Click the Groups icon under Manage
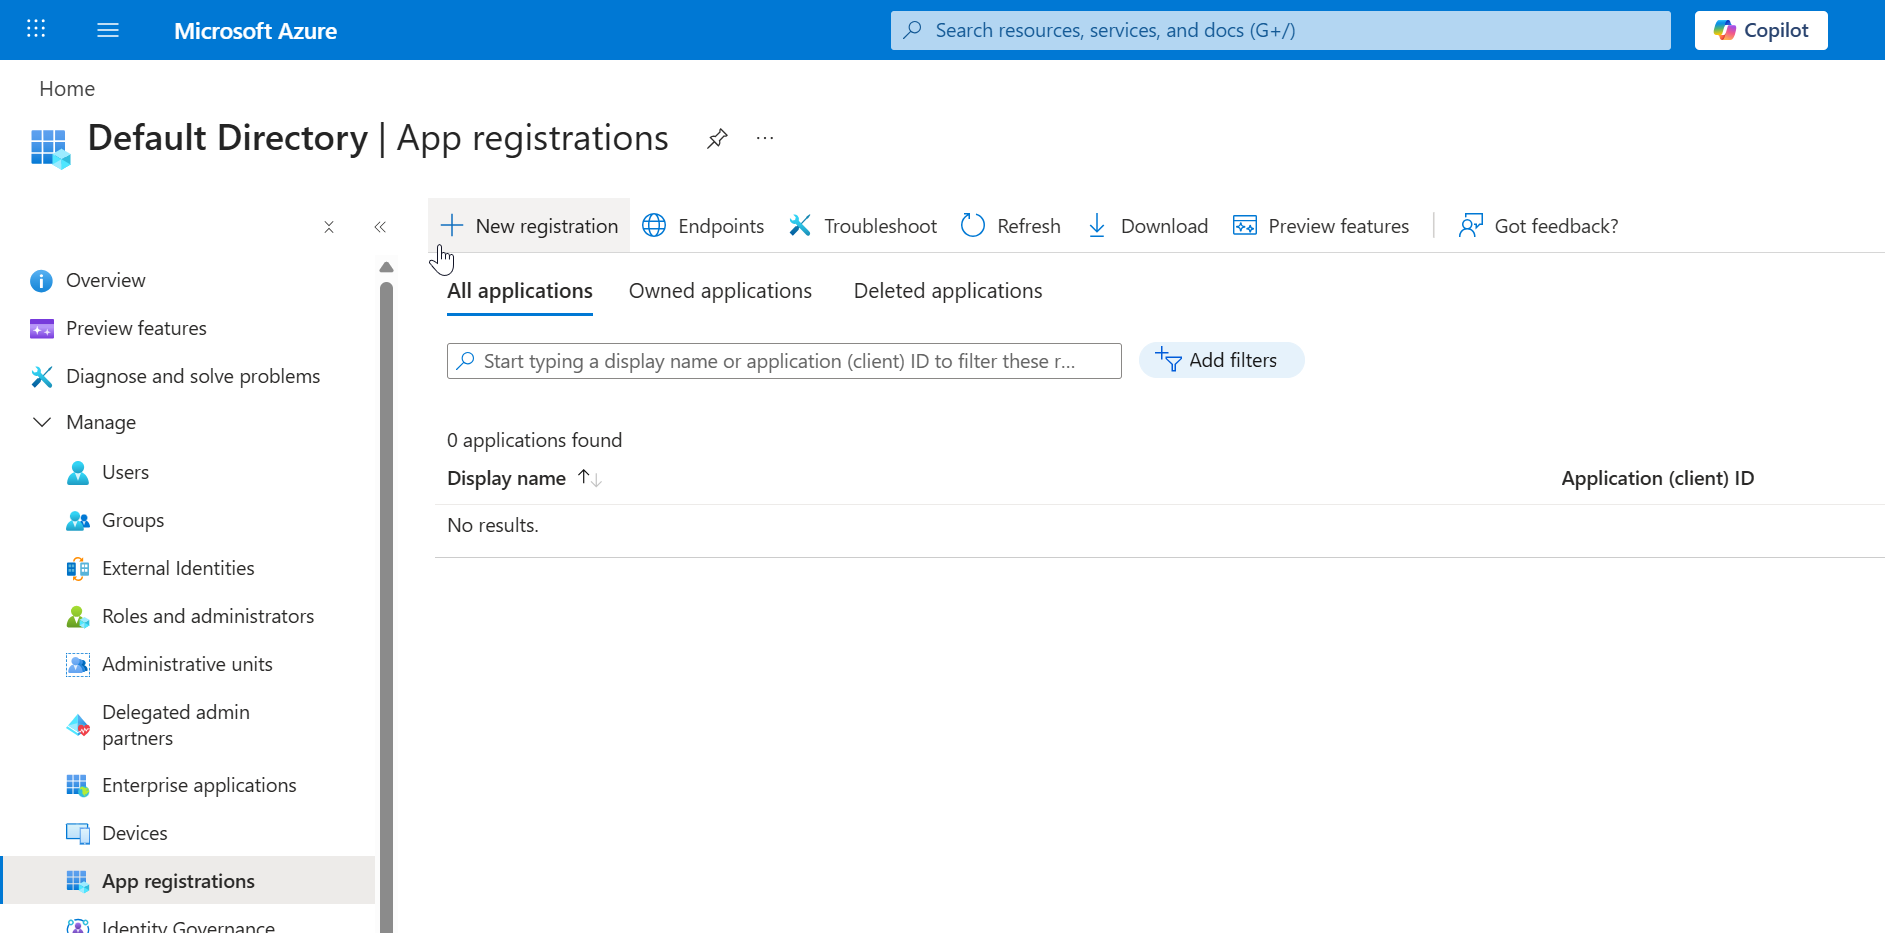1885x933 pixels. point(77,520)
